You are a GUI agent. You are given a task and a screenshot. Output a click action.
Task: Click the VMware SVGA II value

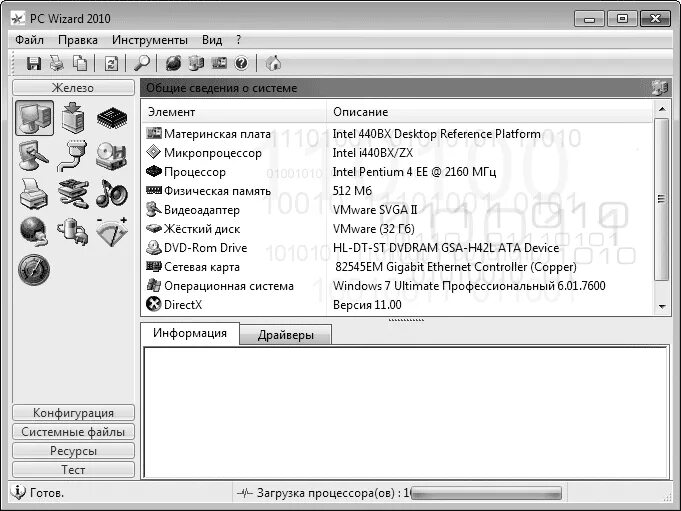375,210
